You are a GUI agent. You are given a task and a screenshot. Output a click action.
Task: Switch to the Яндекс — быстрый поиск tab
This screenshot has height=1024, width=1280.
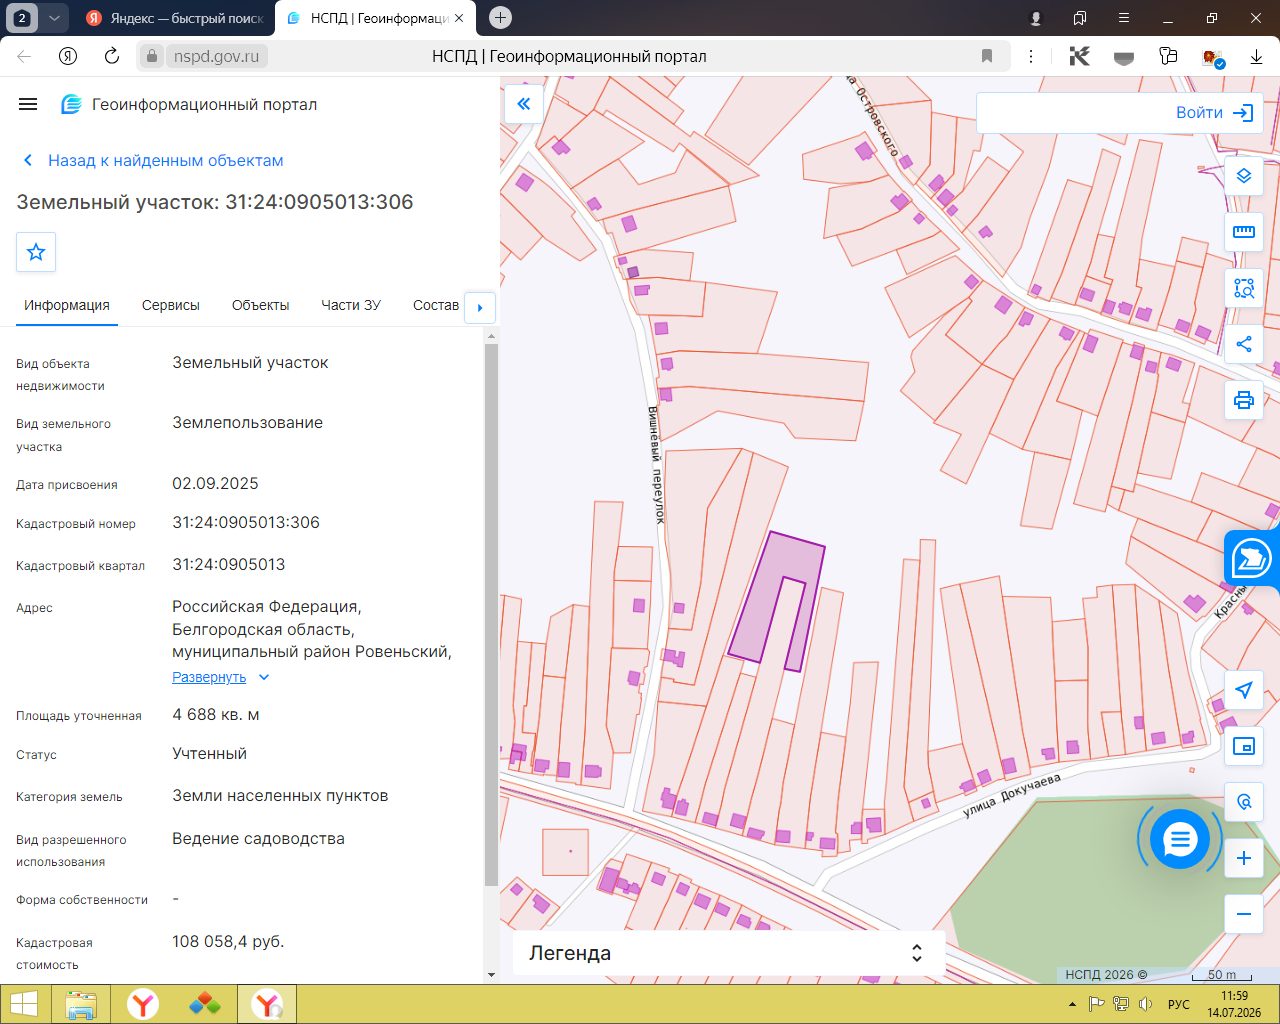(175, 18)
